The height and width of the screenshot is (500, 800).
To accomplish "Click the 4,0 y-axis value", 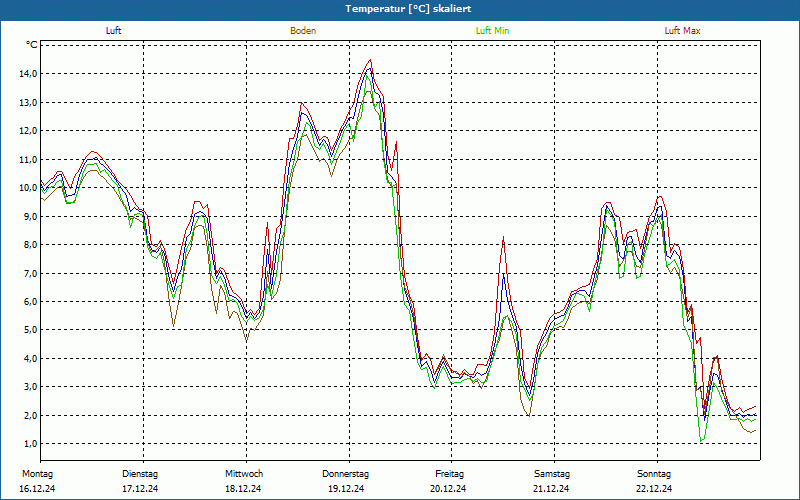I will click(x=31, y=359).
